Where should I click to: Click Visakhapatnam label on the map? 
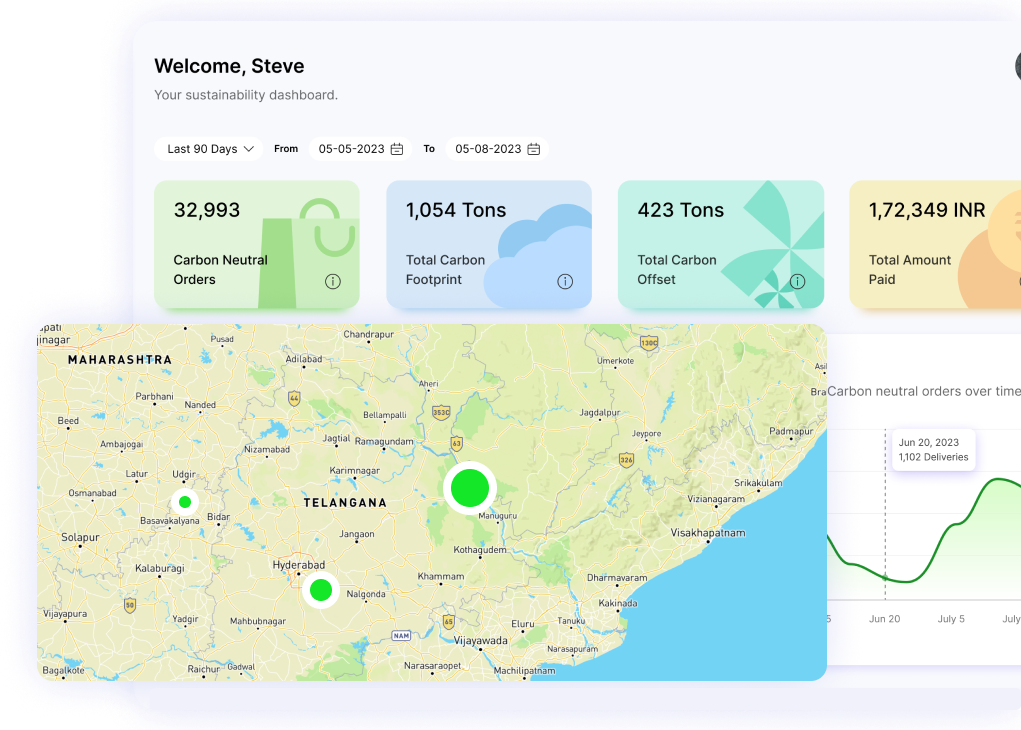coord(708,533)
